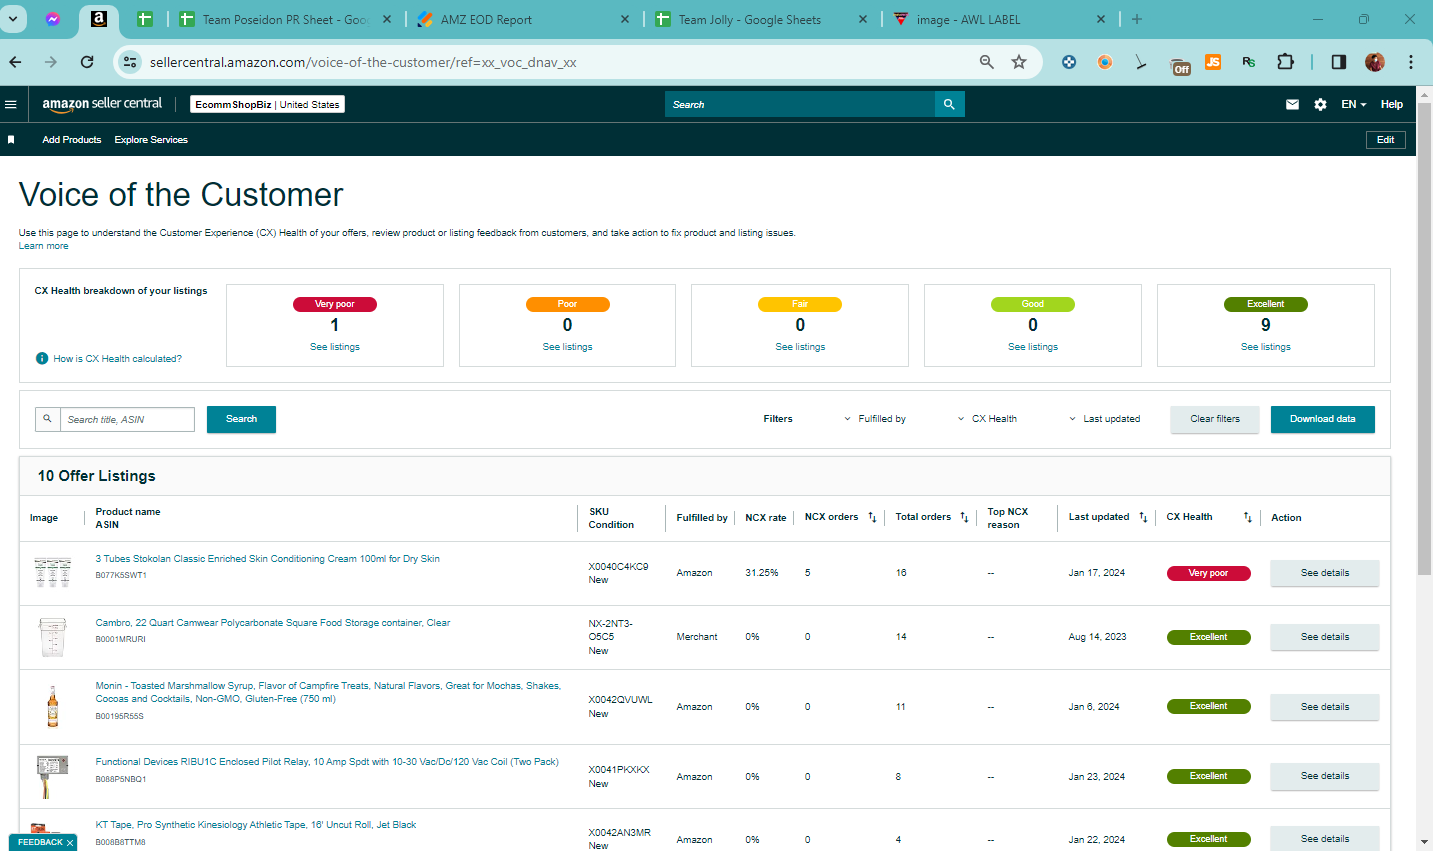This screenshot has height=851, width=1433.
Task: Click the Edit button in the nav bar
Action: tap(1386, 140)
